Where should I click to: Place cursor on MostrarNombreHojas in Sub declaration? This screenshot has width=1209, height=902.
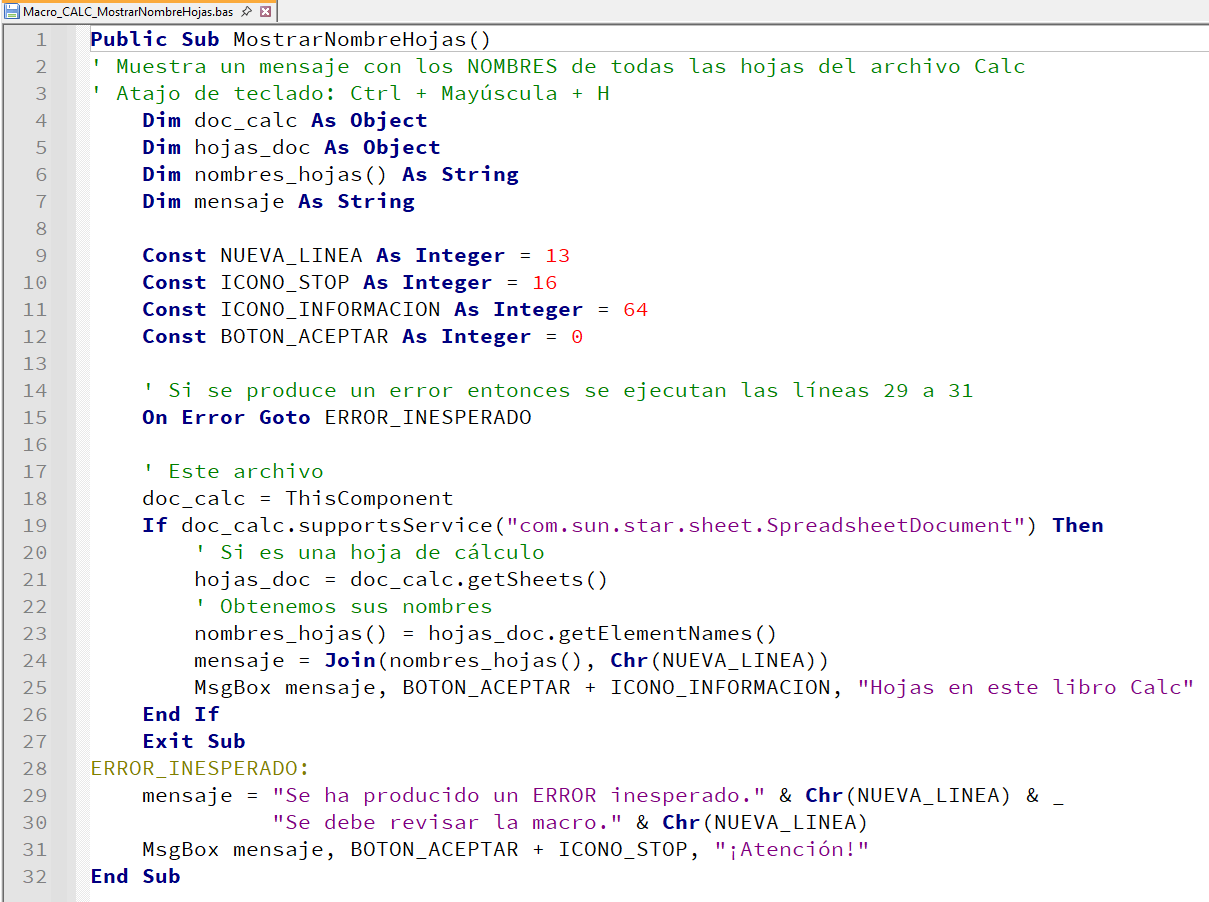(x=350, y=40)
